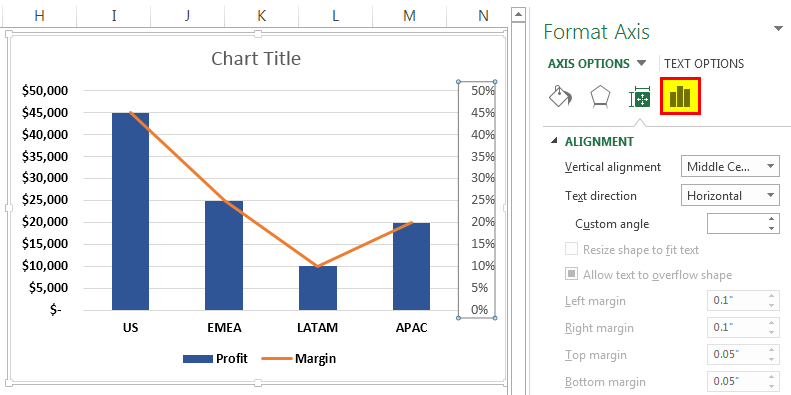Click the Right margin field
791x395 pixels.
[737, 327]
